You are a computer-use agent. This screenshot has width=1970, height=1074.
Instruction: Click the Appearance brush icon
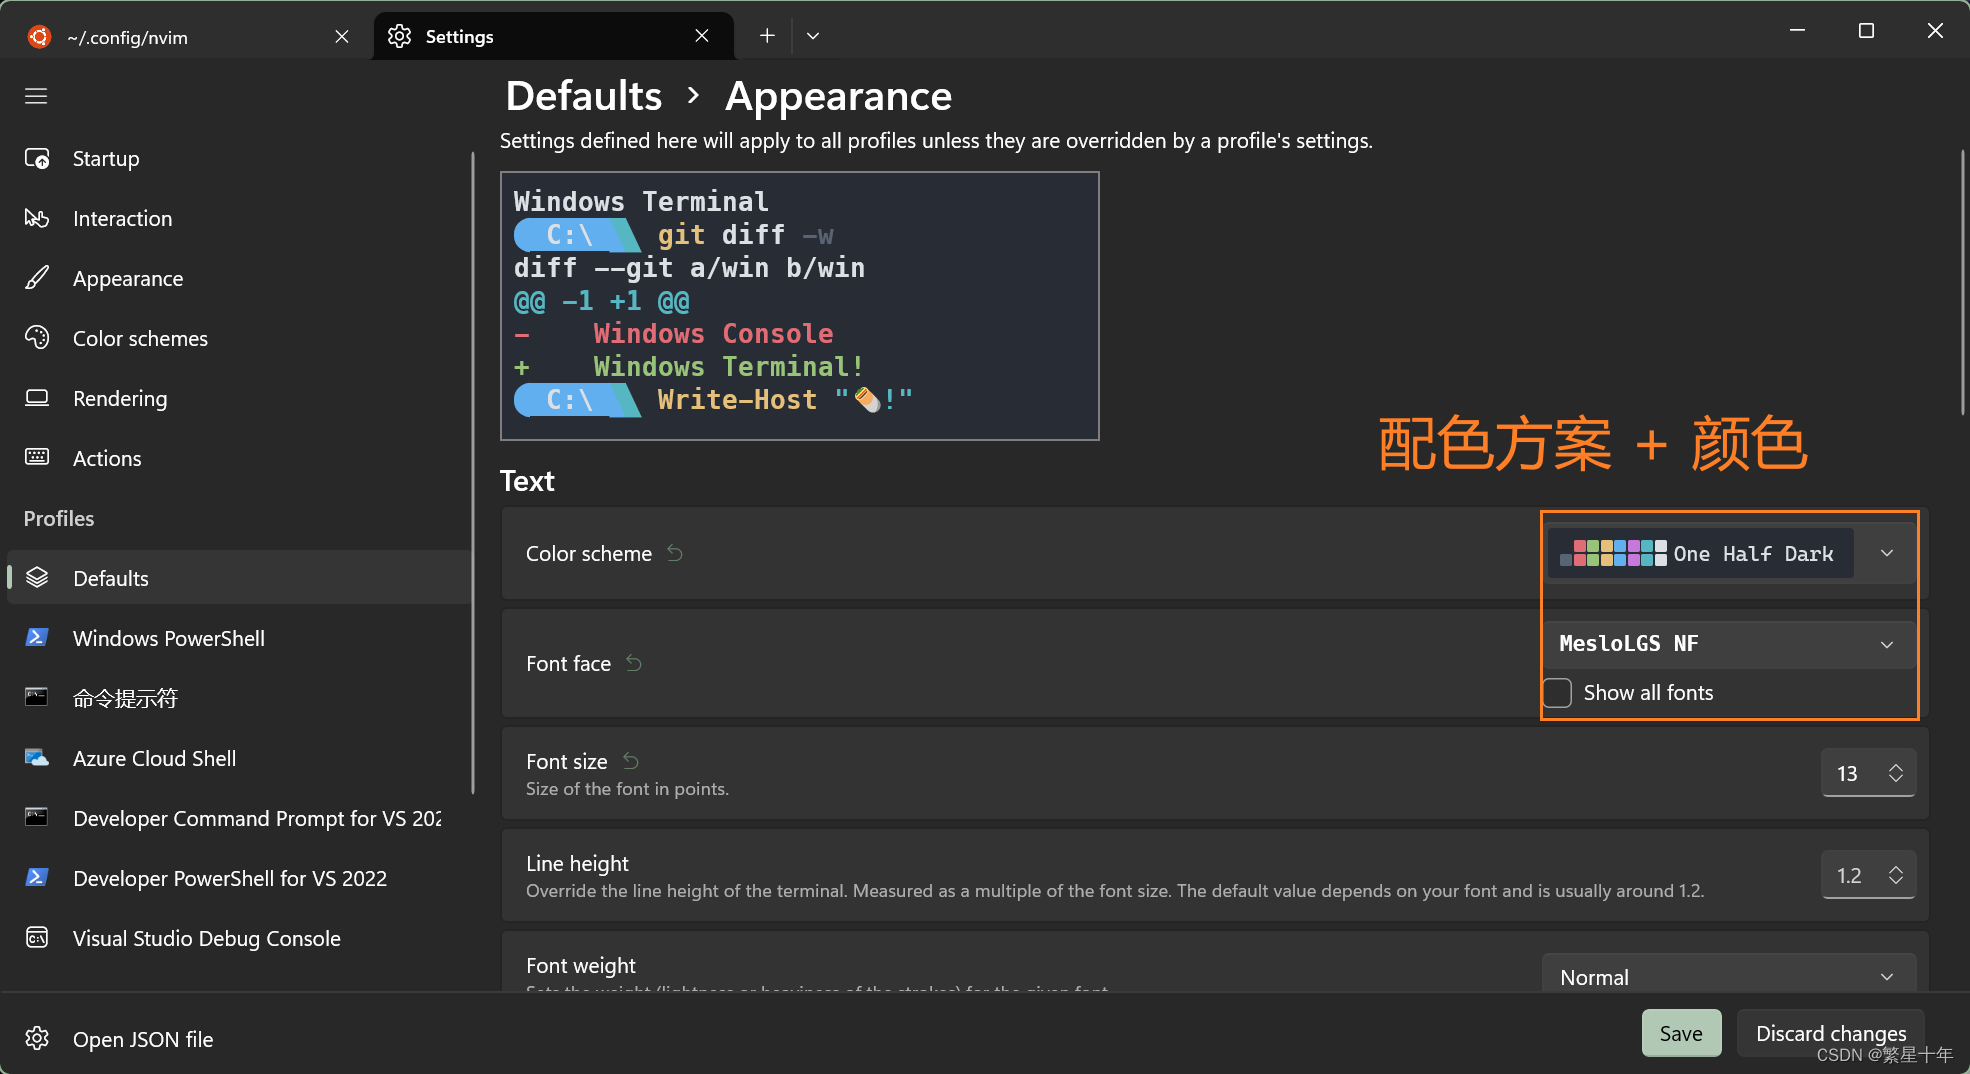[37, 278]
